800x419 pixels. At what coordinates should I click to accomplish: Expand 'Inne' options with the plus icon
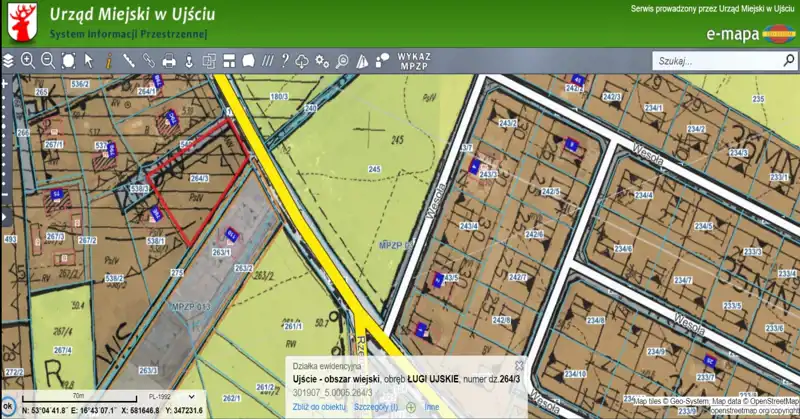[x=411, y=407]
